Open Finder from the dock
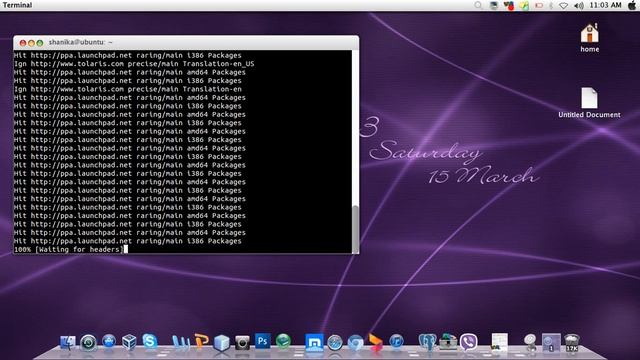This screenshot has height=360, width=640. pyautogui.click(x=68, y=342)
